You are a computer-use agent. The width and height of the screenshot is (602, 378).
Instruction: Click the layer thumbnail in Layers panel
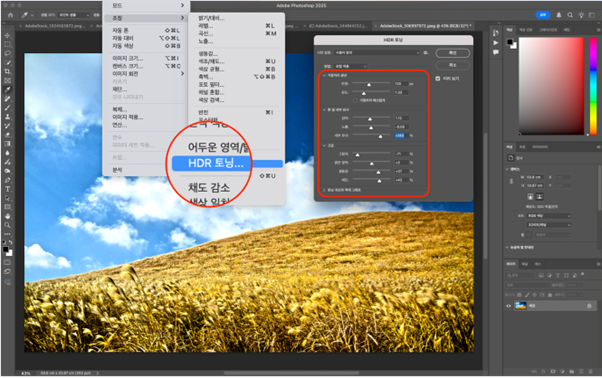(521, 306)
